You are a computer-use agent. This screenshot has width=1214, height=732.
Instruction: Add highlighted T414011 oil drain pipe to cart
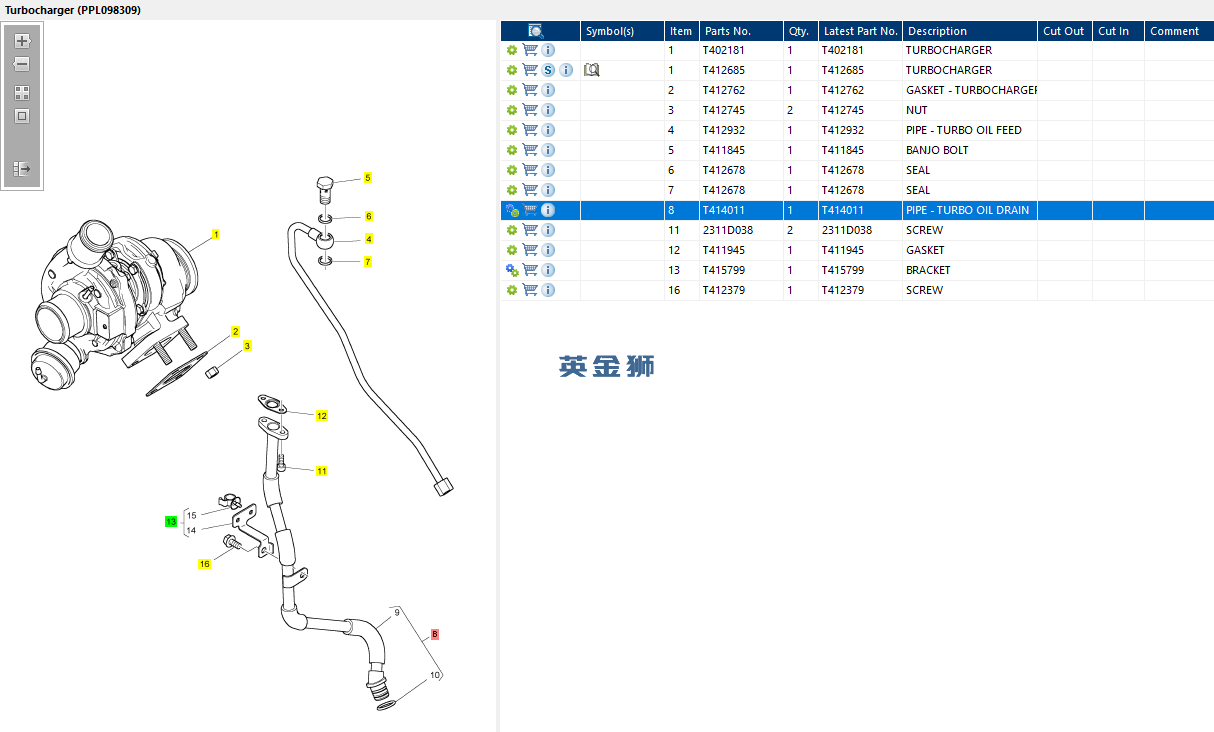tap(530, 210)
